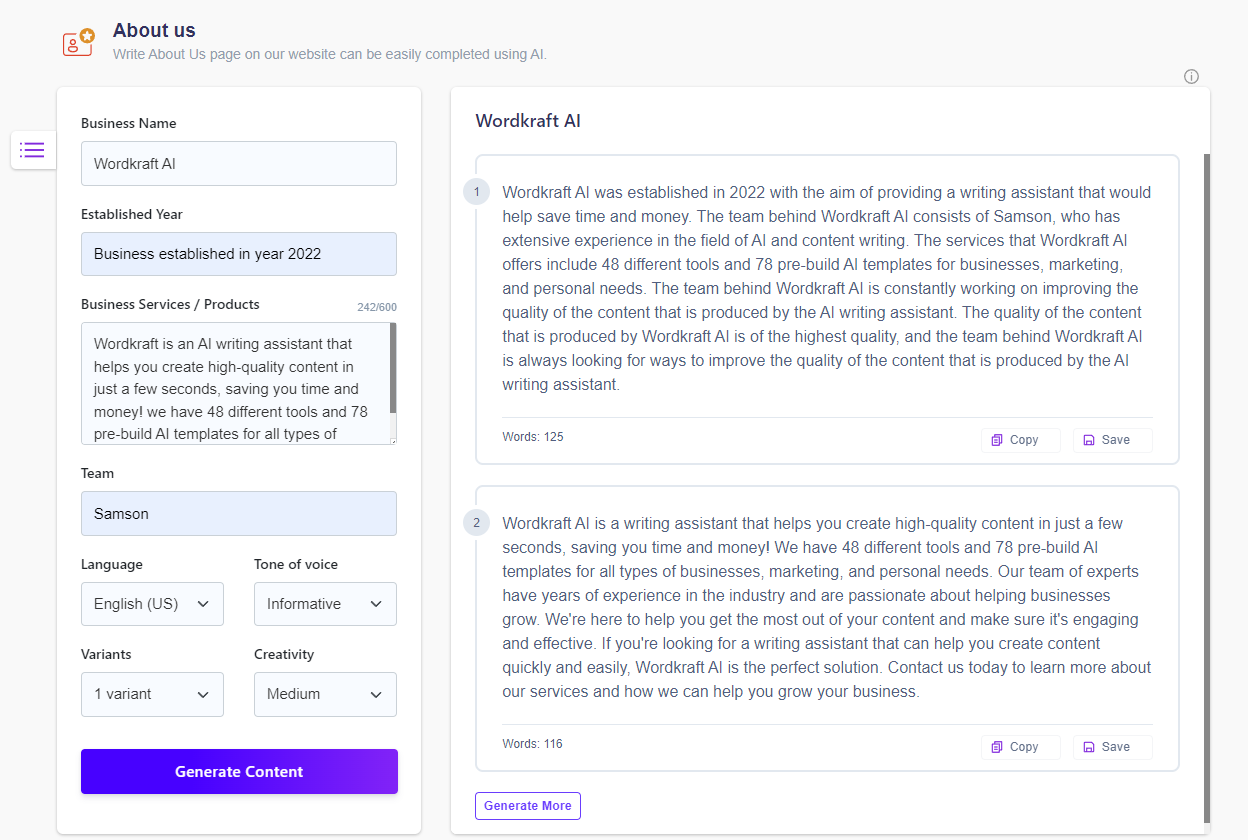Click the About us page icon
This screenshot has height=840, width=1248.
tap(78, 41)
